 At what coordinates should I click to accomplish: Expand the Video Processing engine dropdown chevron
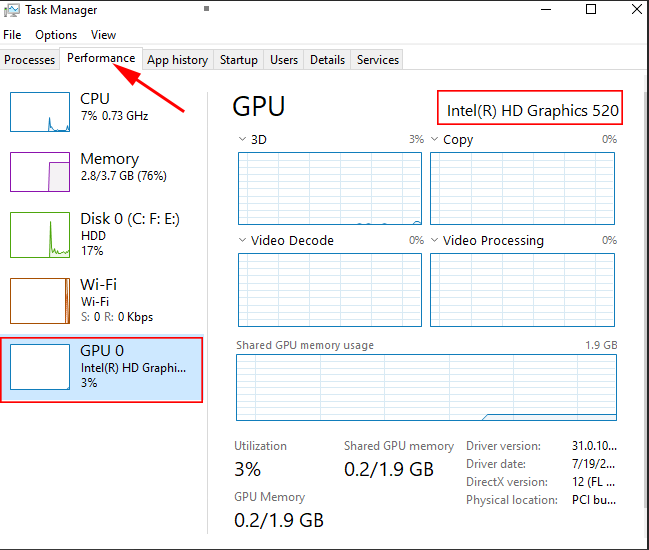(434, 240)
